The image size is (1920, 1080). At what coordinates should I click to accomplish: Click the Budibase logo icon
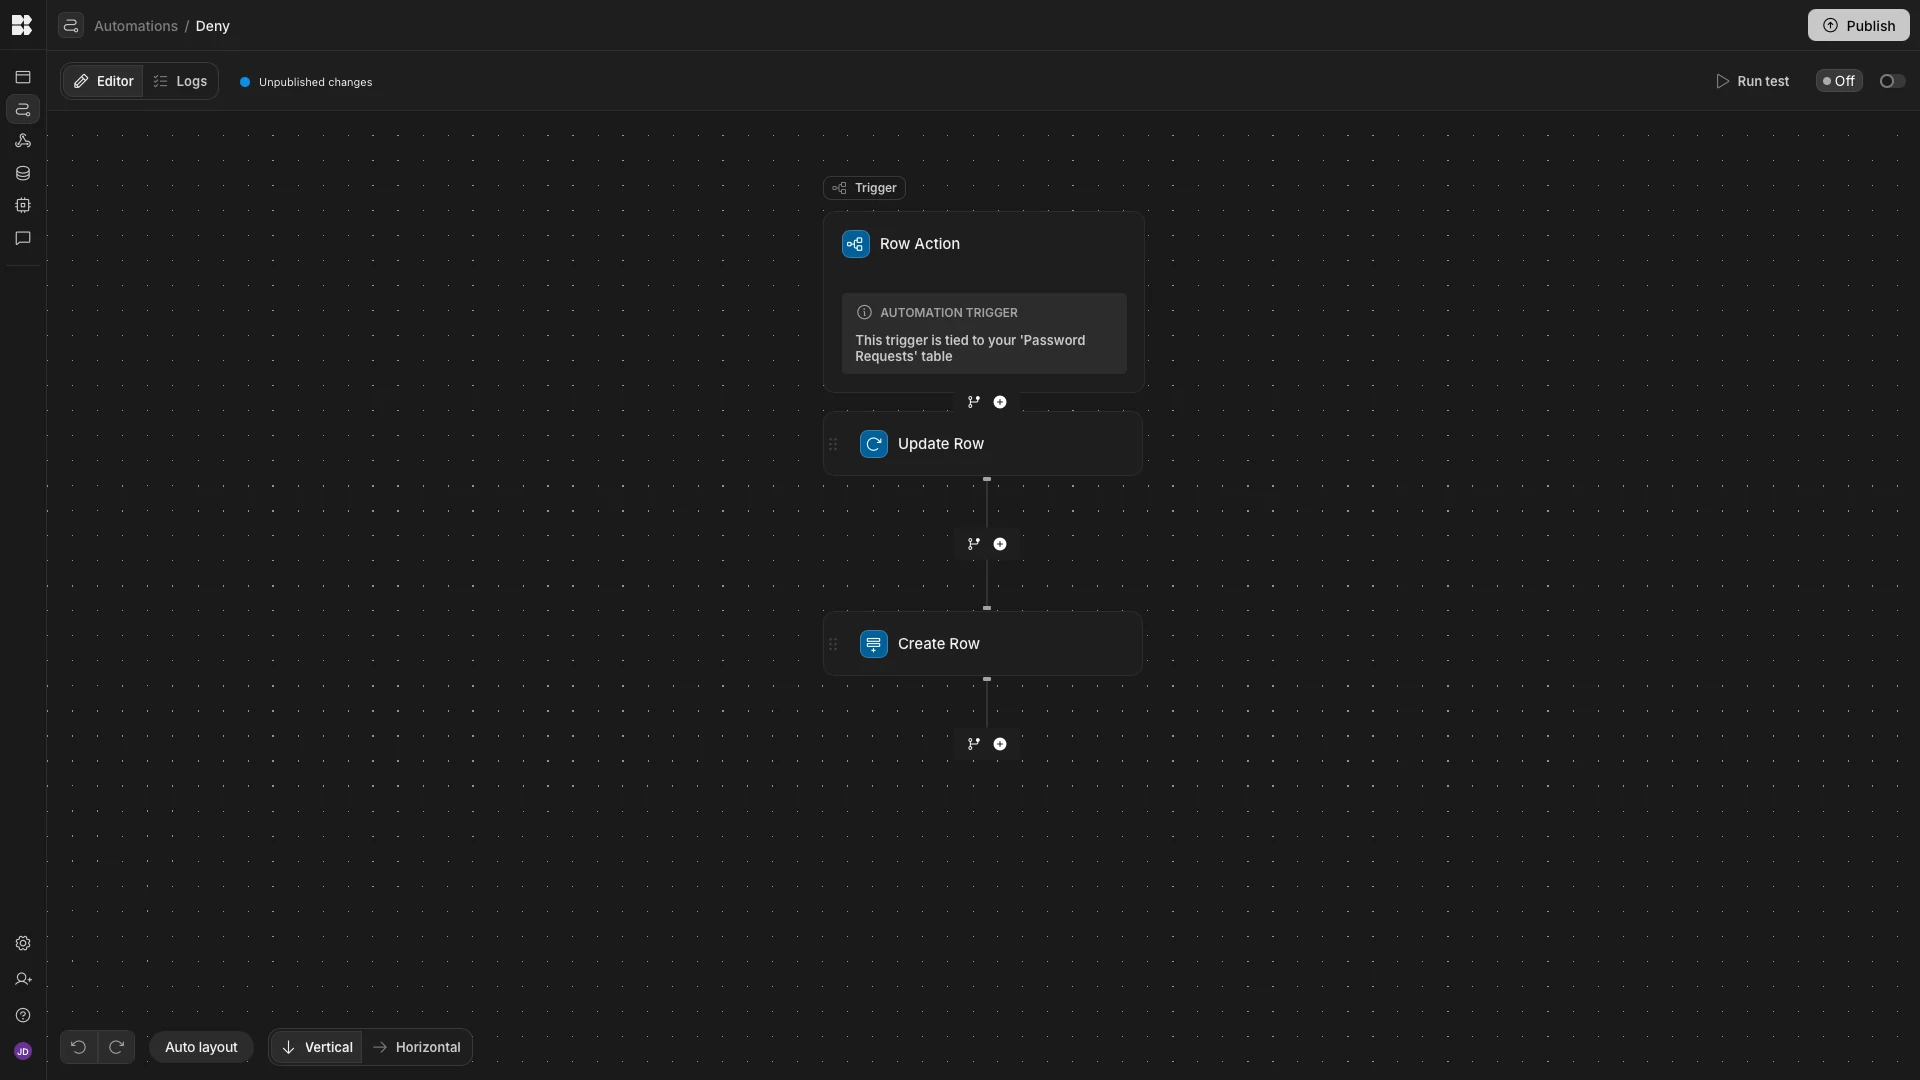coord(22,25)
